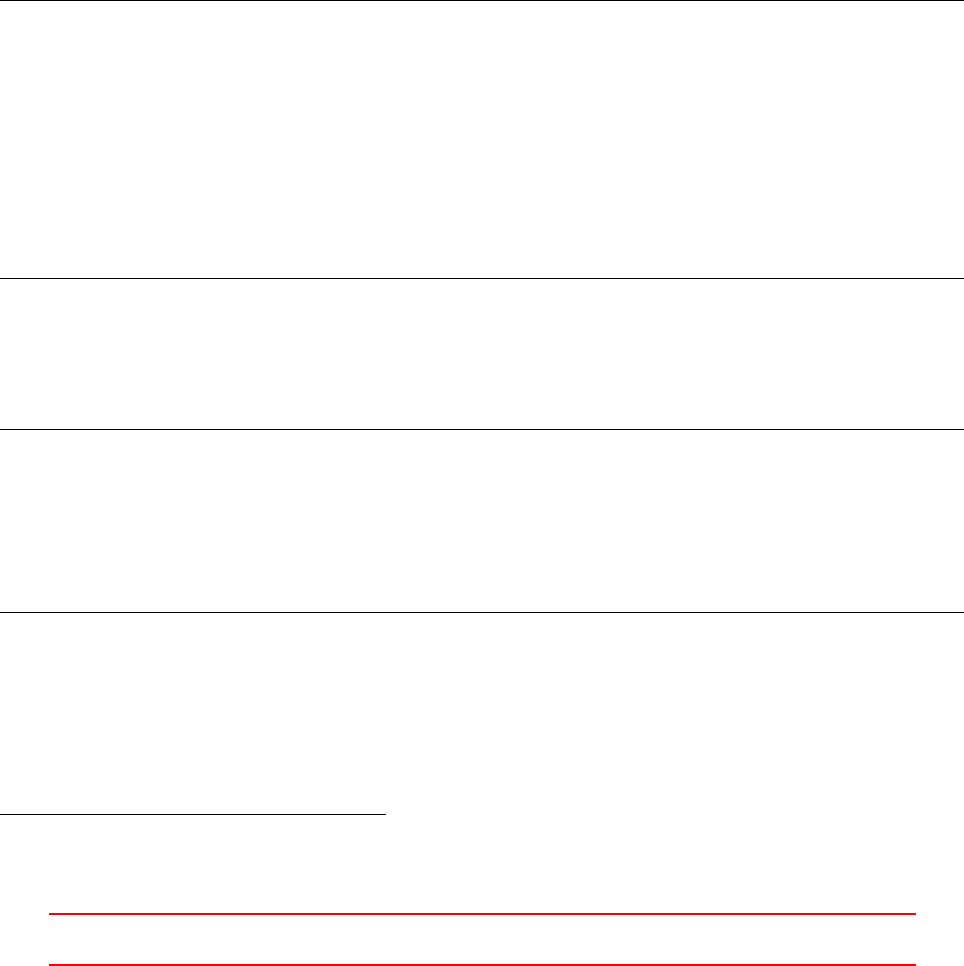964x966 pixels.
Task: Click the left end of the upper red line
Action: (x=50, y=914)
